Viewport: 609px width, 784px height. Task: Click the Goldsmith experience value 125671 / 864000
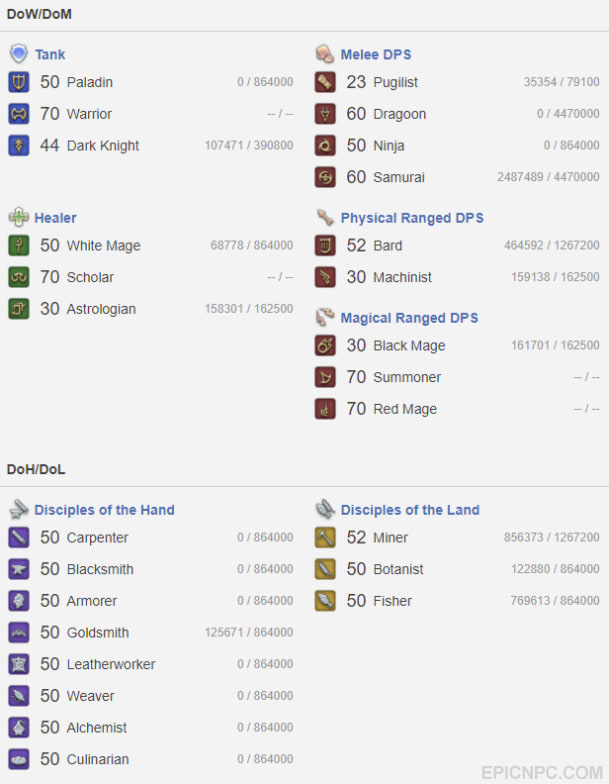[x=248, y=632]
